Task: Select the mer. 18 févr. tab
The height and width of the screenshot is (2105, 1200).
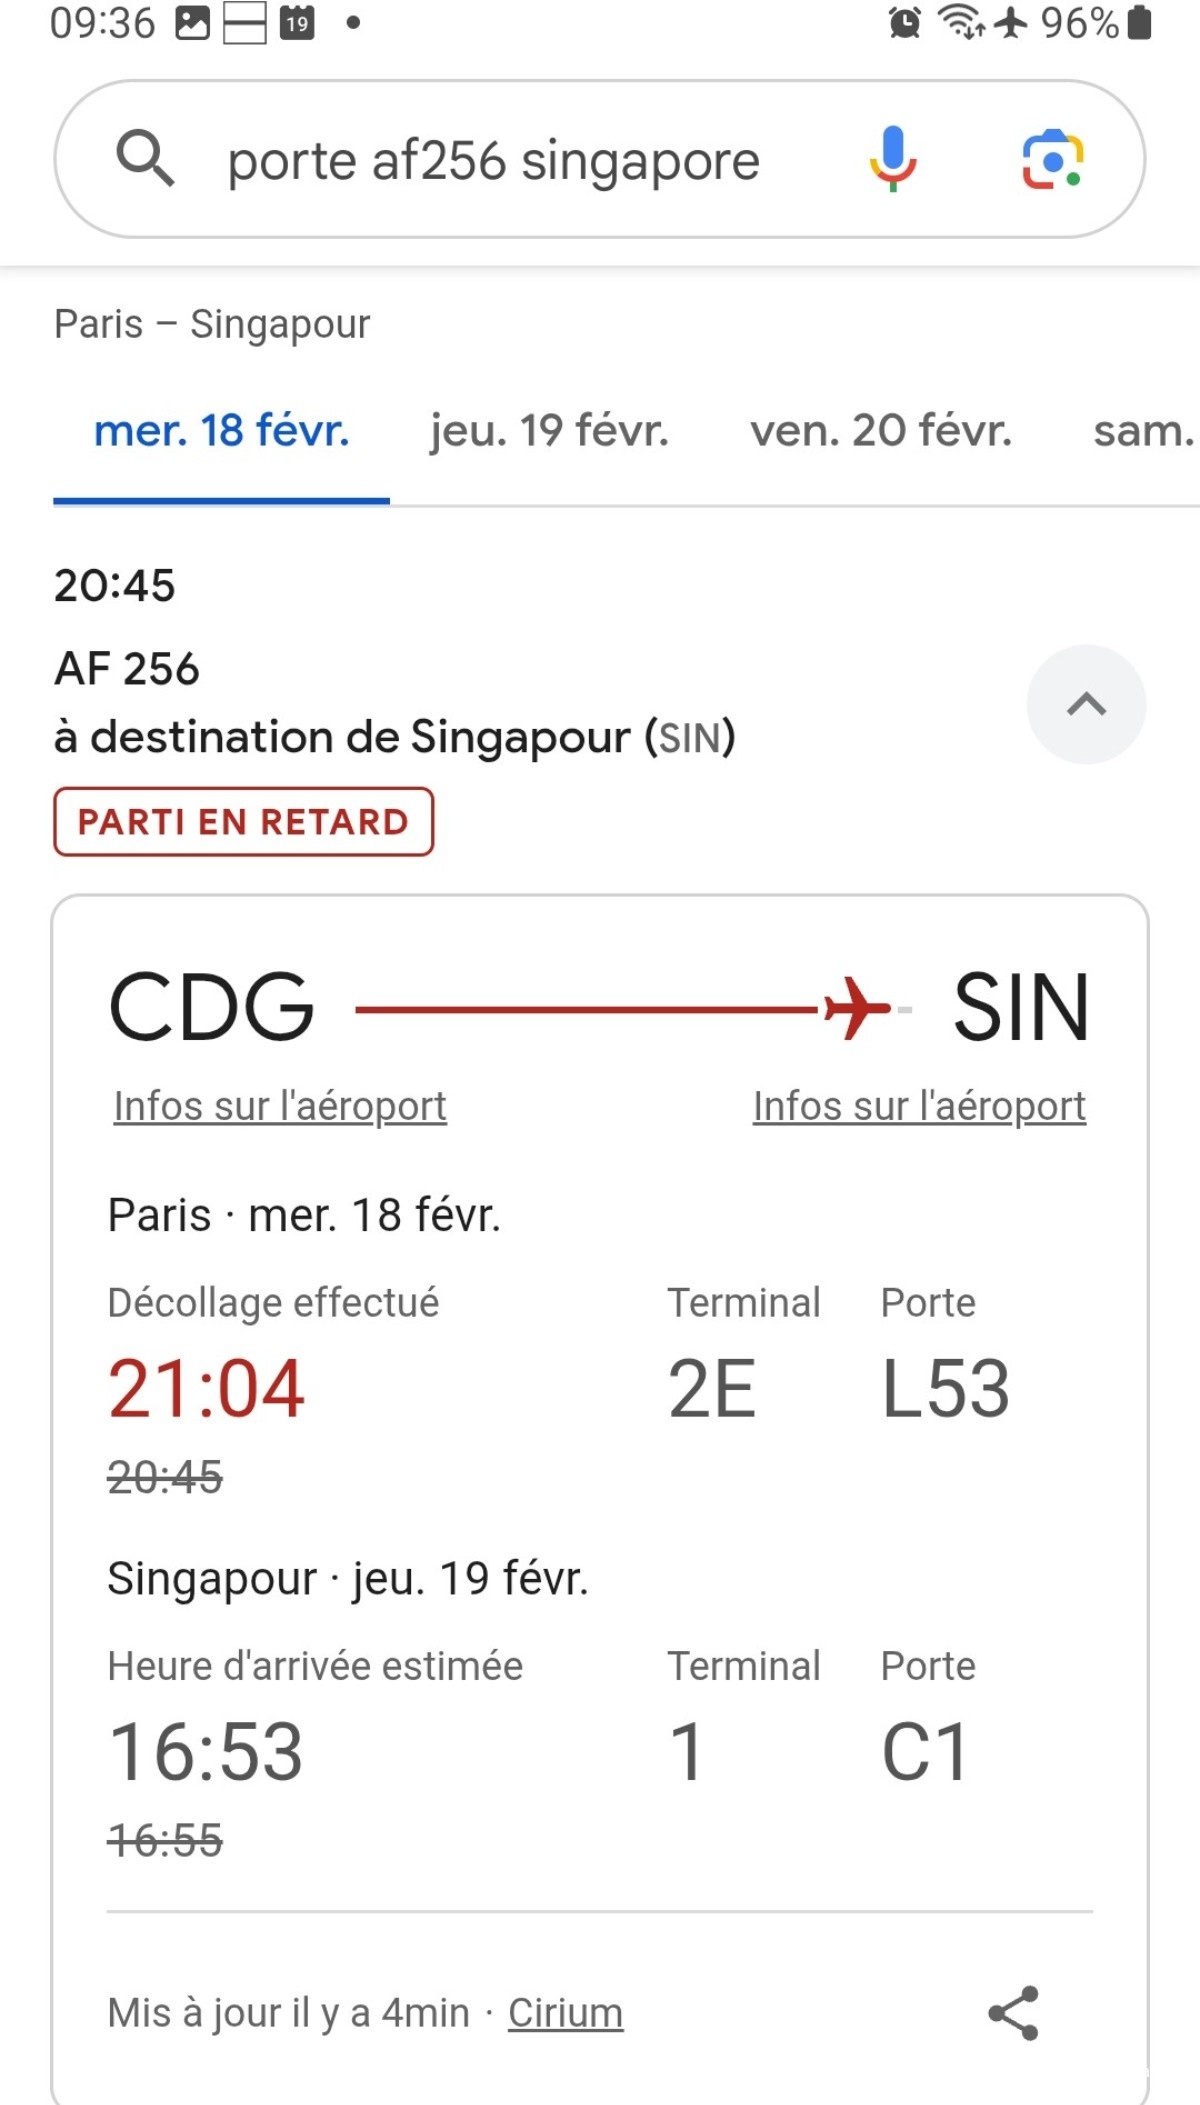Action: point(221,431)
